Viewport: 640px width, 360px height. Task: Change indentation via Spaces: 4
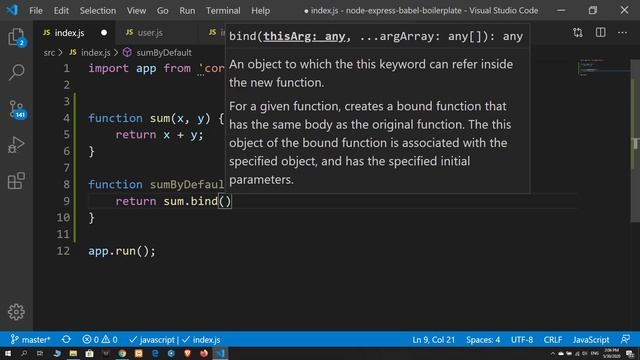483,340
